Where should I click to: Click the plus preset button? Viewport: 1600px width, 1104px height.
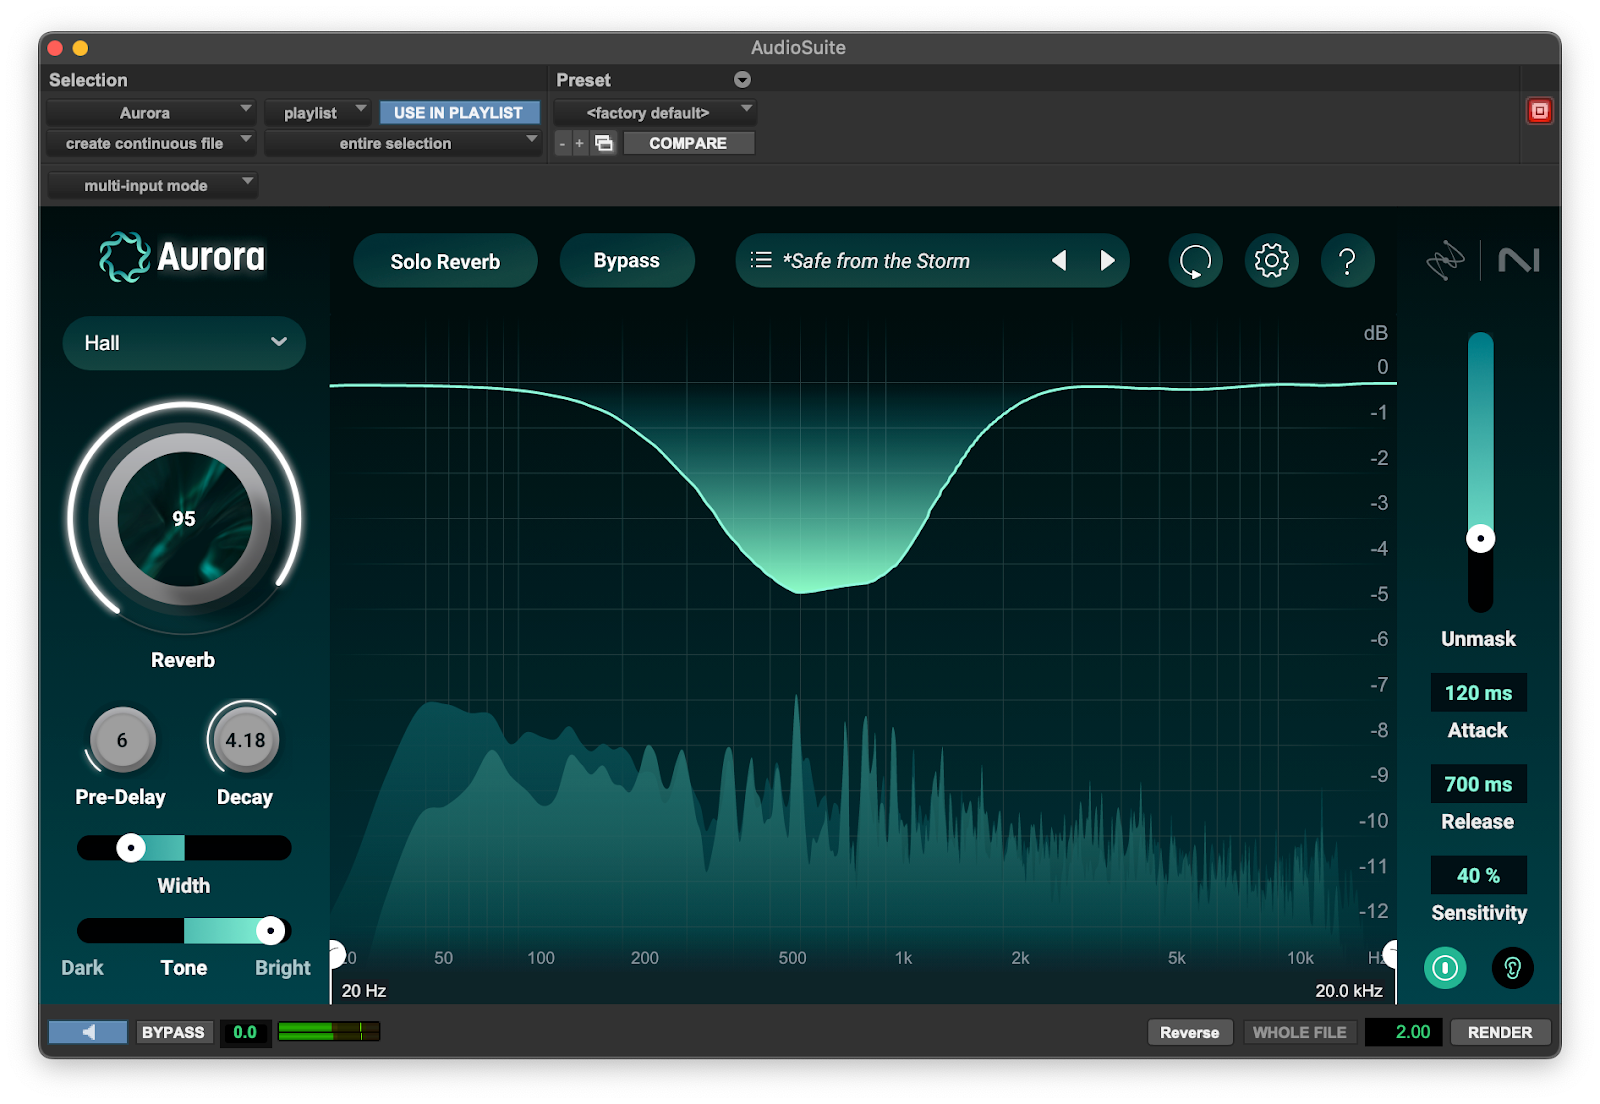click(x=579, y=143)
